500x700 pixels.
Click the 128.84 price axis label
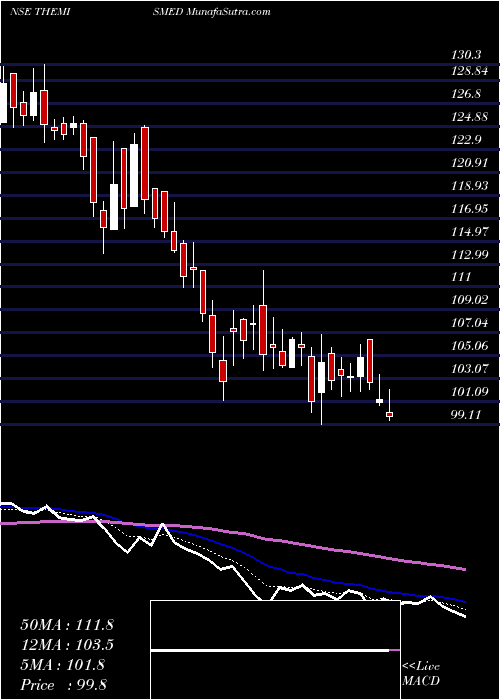470,71
